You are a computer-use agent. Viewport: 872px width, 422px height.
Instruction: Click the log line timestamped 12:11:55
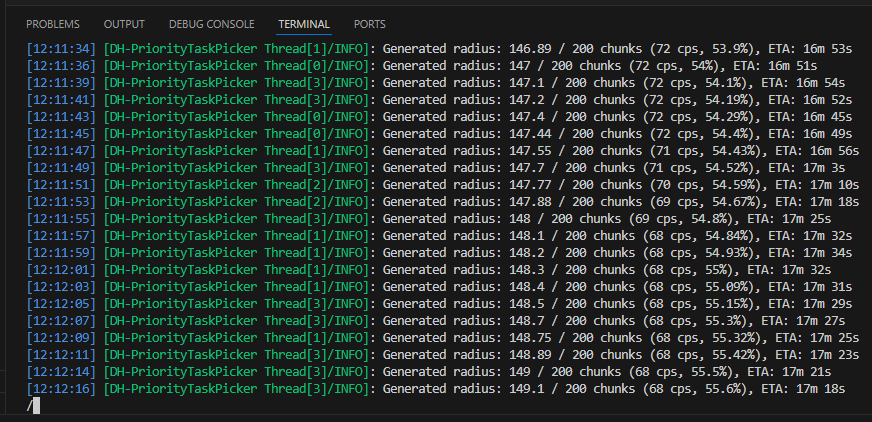coord(429,219)
